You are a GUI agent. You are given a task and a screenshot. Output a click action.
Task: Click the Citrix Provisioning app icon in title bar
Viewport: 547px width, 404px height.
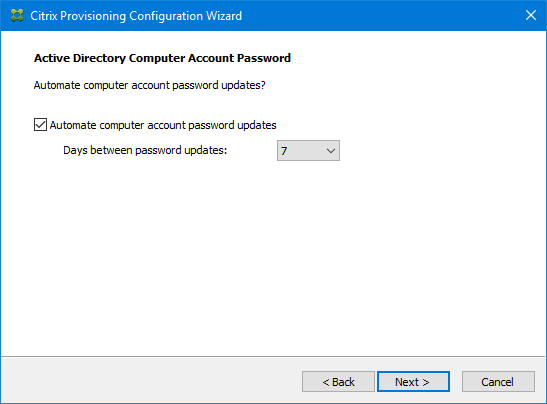tap(17, 16)
